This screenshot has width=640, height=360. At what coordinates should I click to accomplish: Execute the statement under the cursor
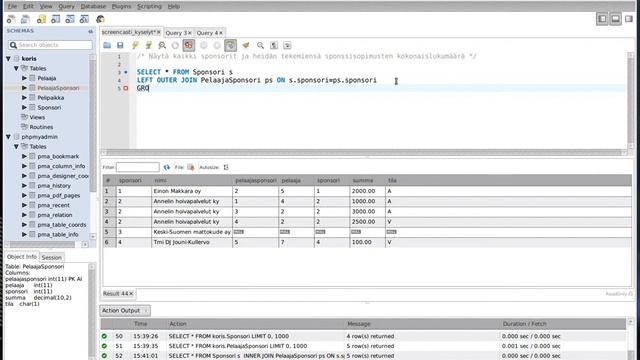point(149,45)
